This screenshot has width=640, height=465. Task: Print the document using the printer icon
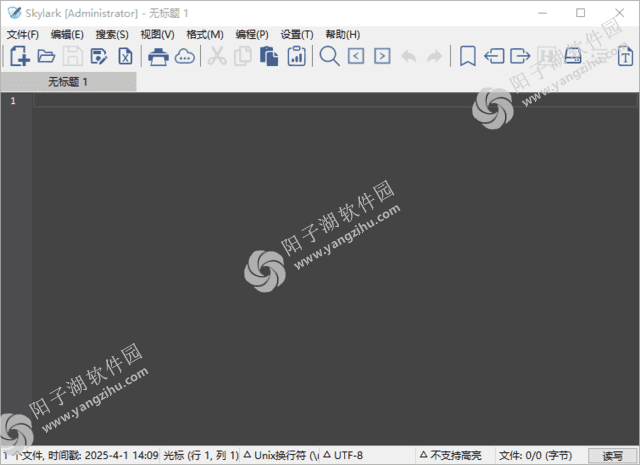coord(158,56)
